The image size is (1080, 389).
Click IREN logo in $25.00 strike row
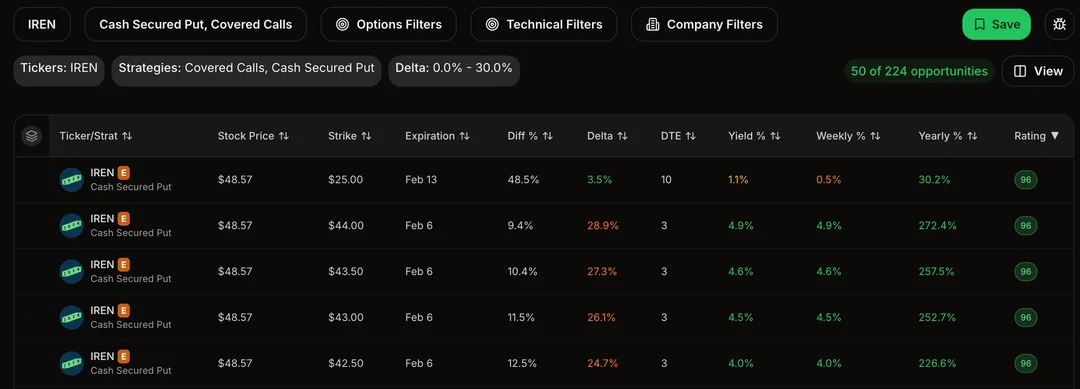coord(72,180)
